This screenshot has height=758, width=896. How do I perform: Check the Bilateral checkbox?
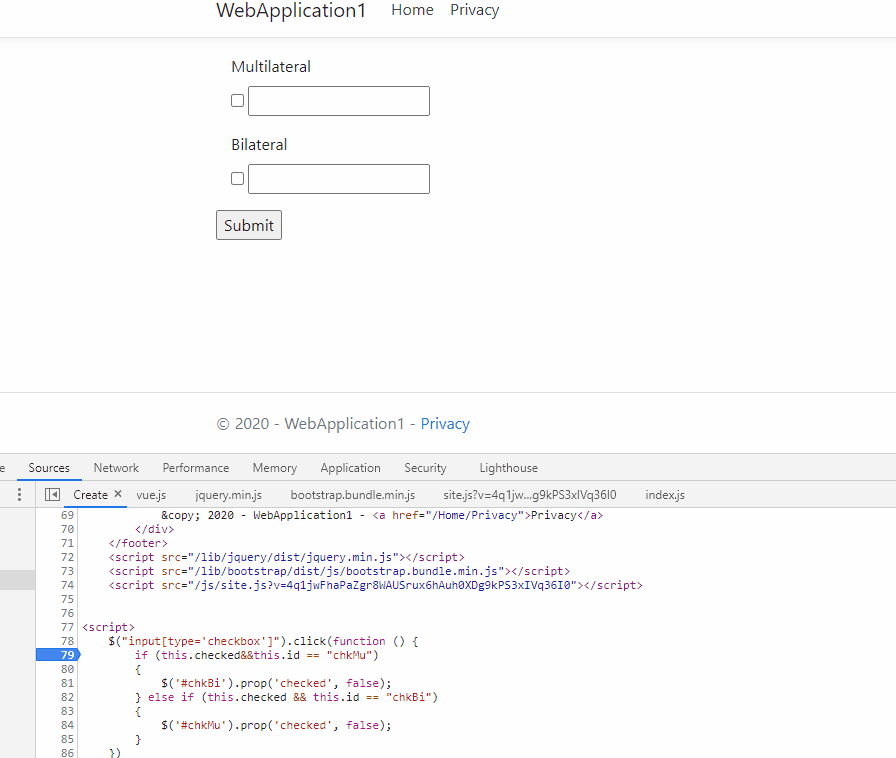(238, 178)
